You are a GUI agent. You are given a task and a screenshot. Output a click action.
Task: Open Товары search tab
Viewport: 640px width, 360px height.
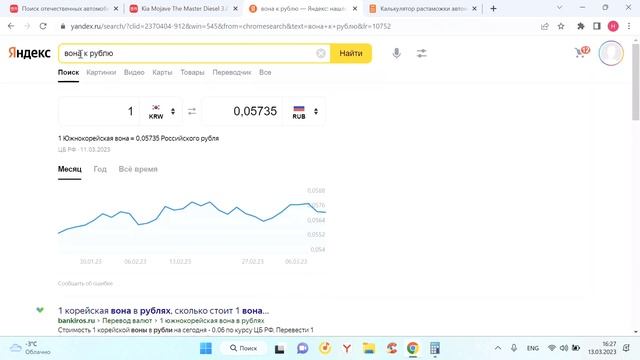click(x=192, y=72)
